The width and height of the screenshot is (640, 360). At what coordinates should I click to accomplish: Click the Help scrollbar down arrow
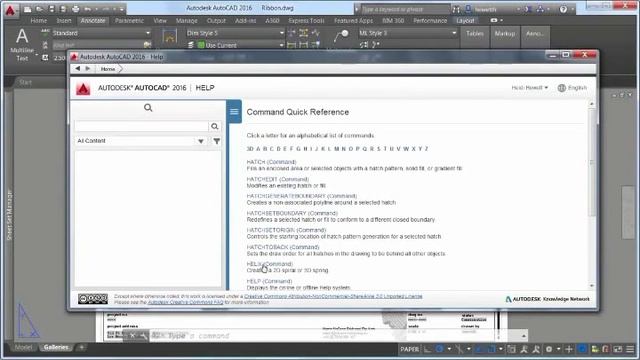592,286
